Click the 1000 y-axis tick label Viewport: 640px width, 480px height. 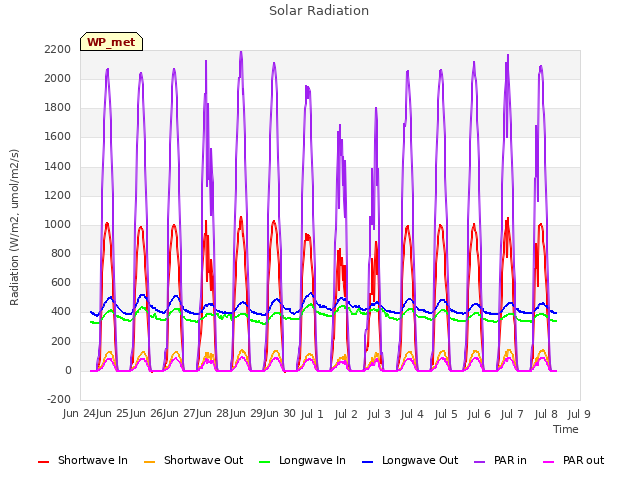pyautogui.click(x=58, y=224)
